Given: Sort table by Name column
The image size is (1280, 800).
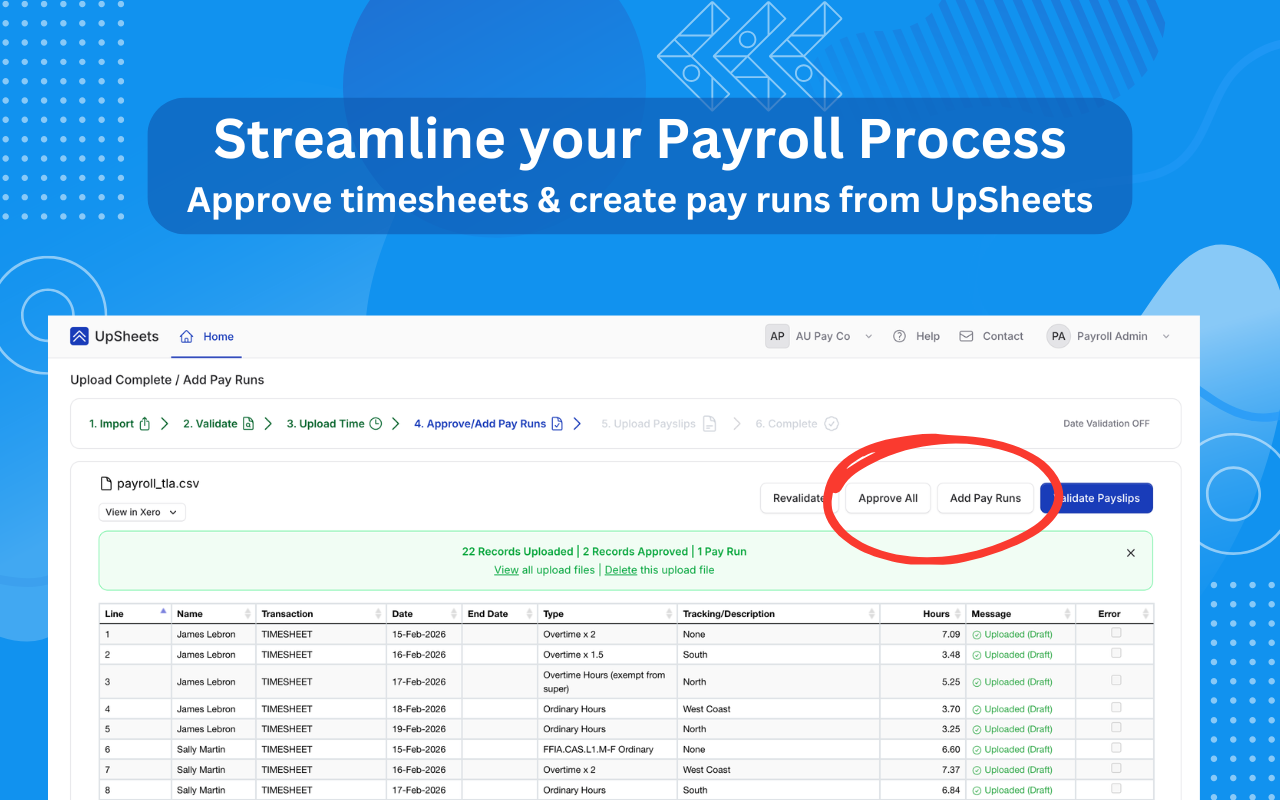Looking at the screenshot, I should point(214,613).
